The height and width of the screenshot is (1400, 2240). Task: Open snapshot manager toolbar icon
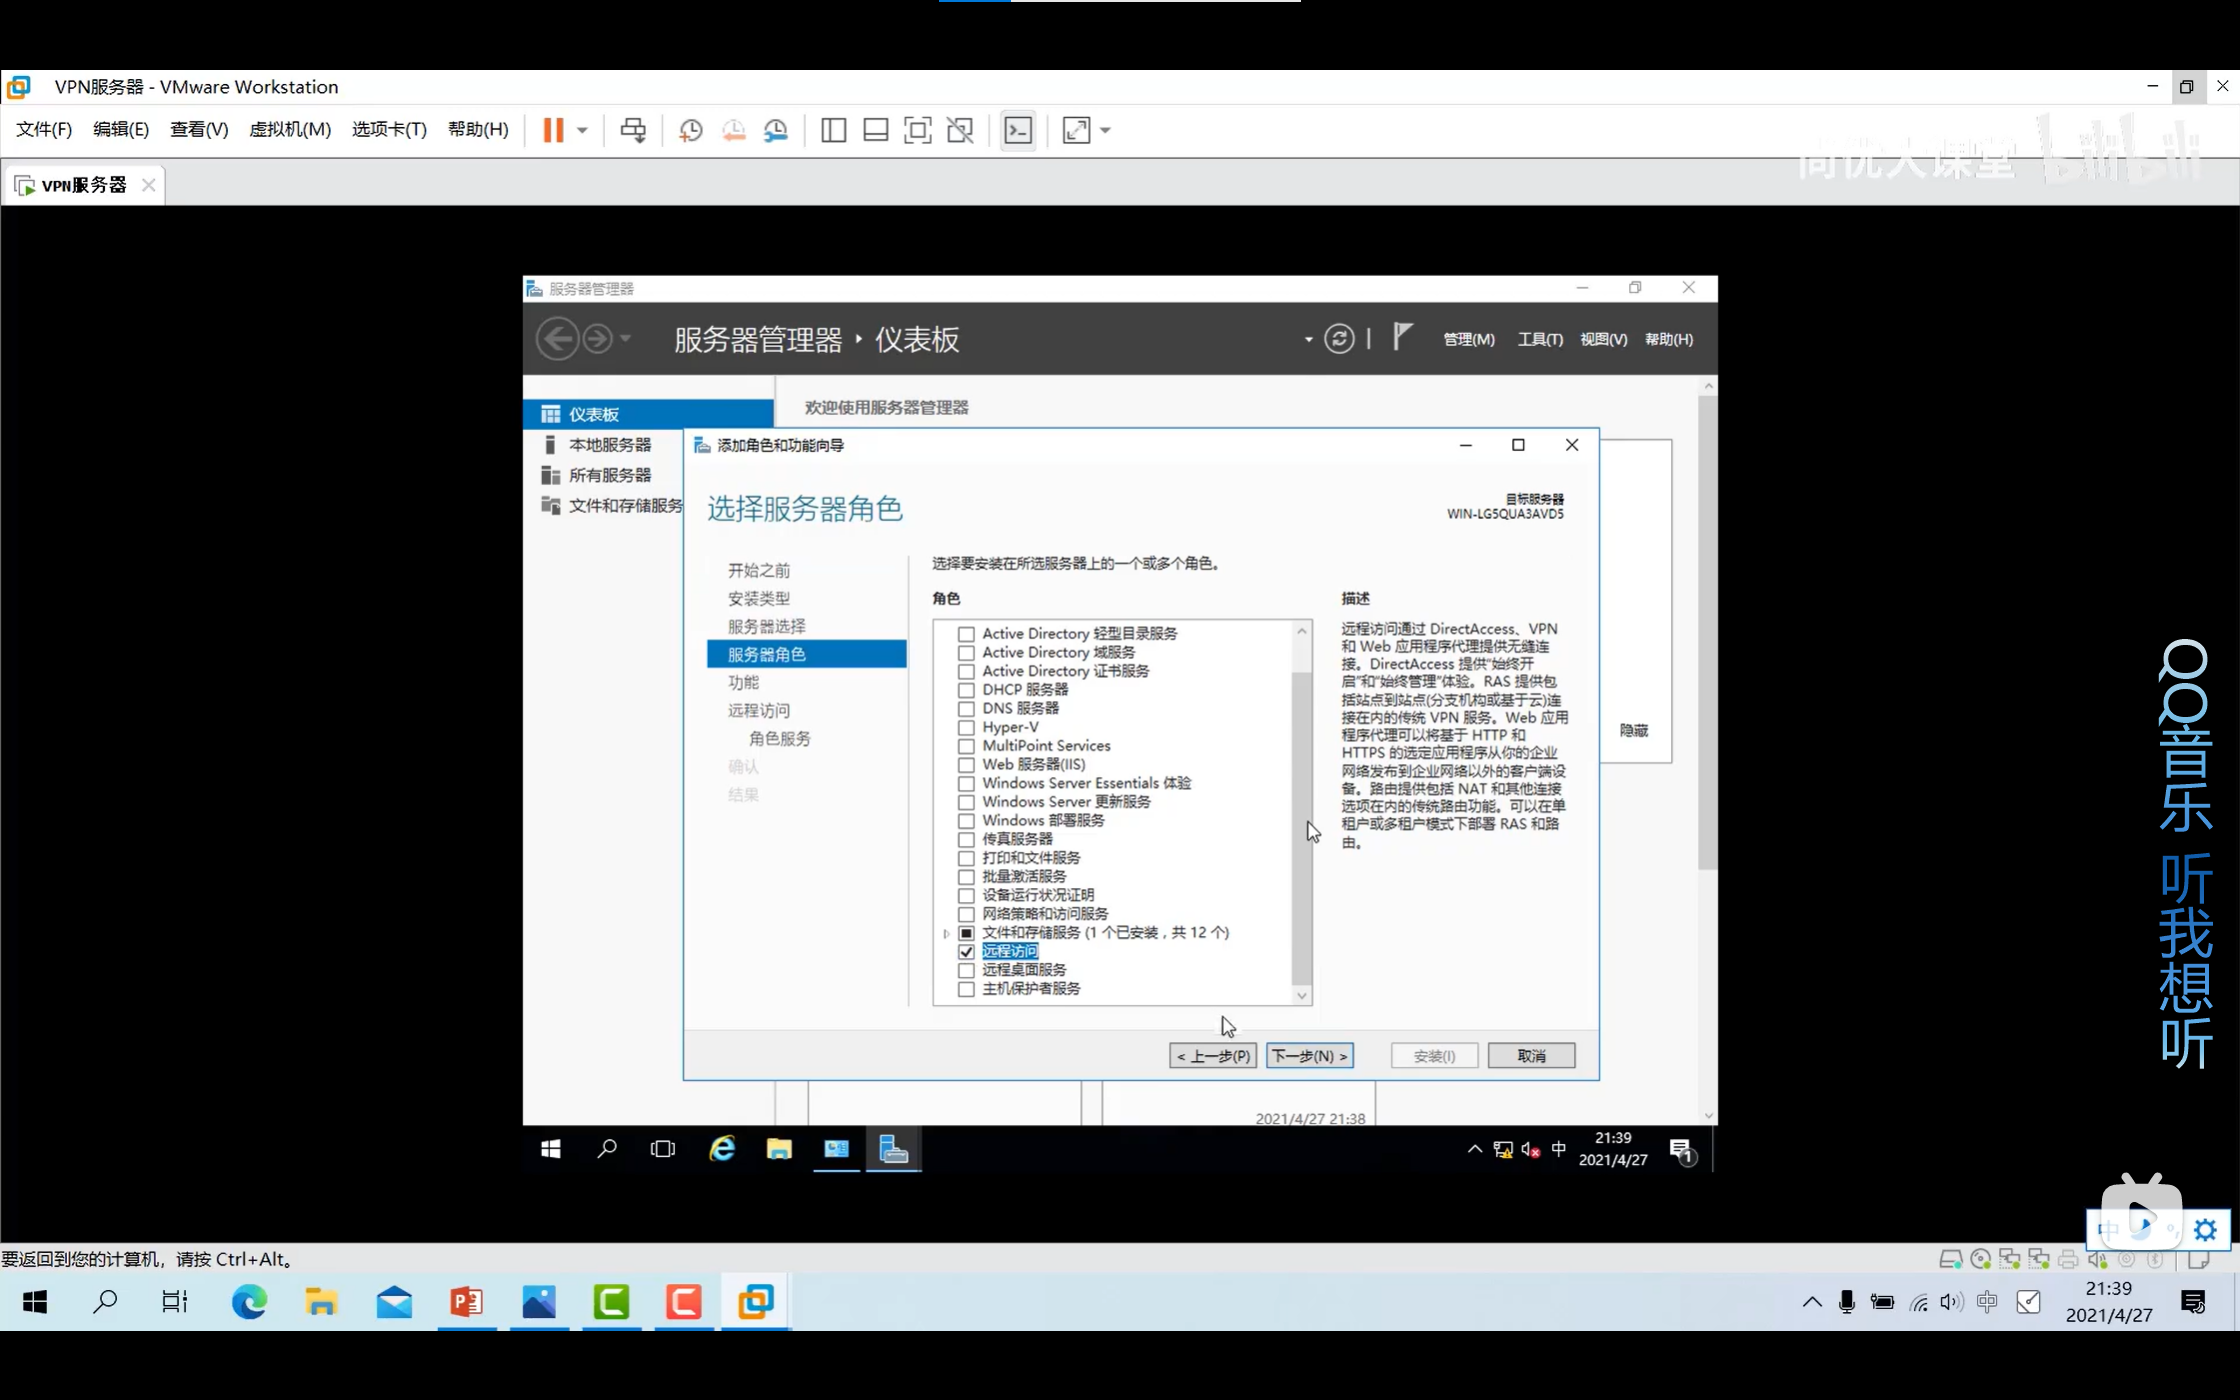tap(776, 130)
